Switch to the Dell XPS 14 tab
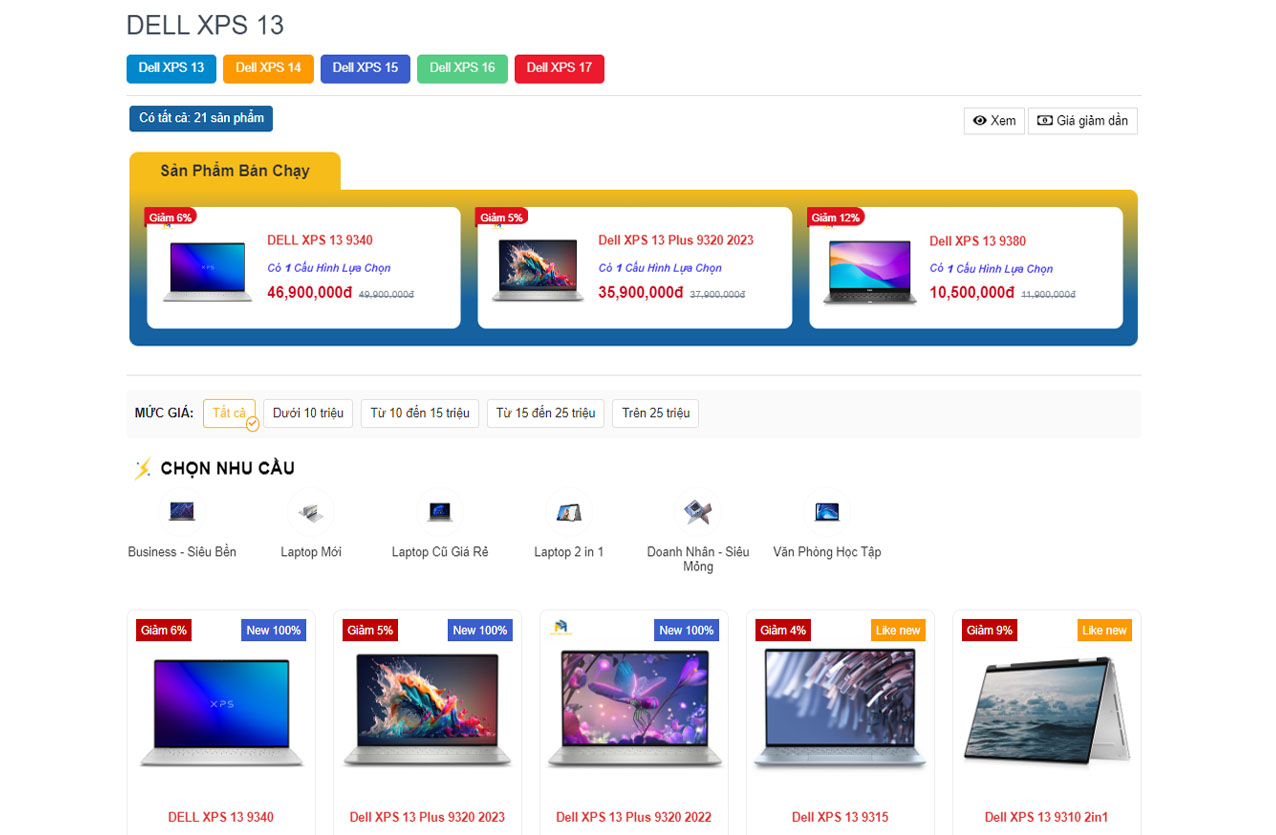This screenshot has width=1276, height=835. coord(268,68)
